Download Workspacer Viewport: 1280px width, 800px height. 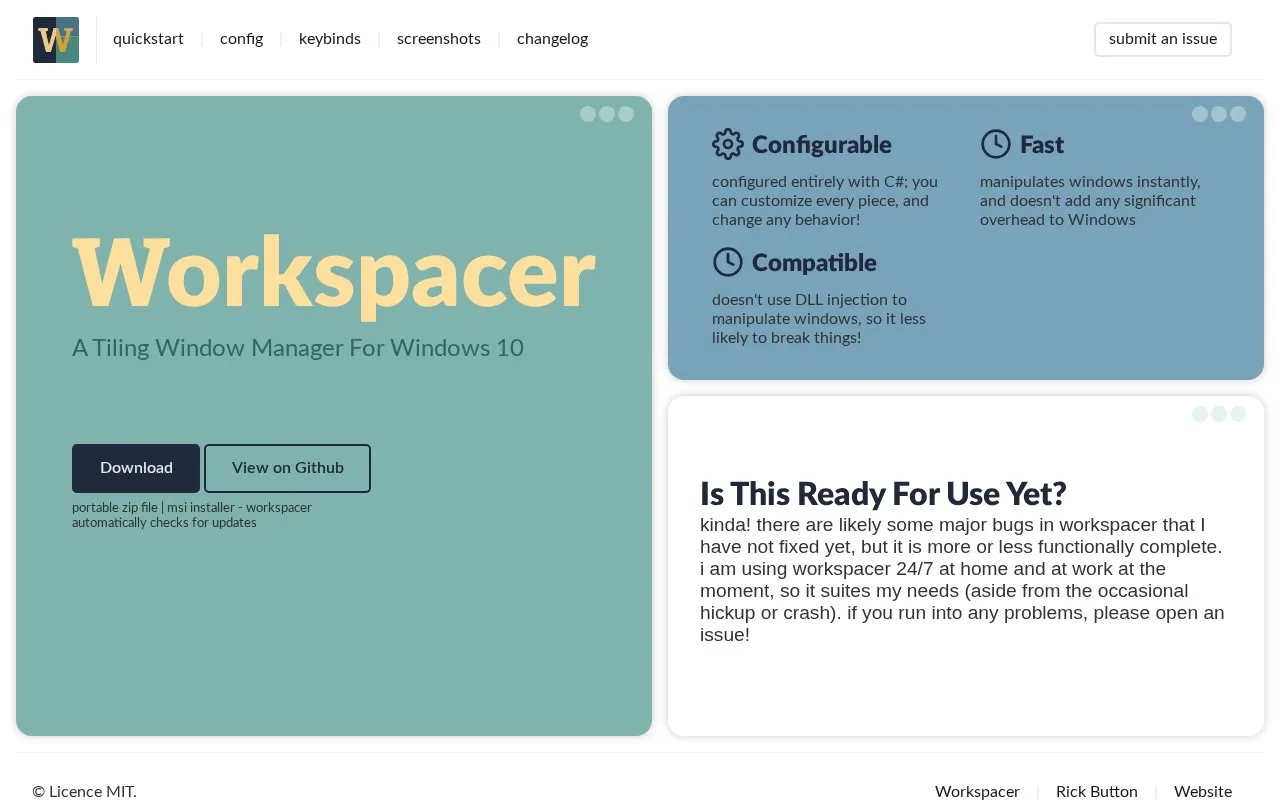pyautogui.click(x=136, y=468)
